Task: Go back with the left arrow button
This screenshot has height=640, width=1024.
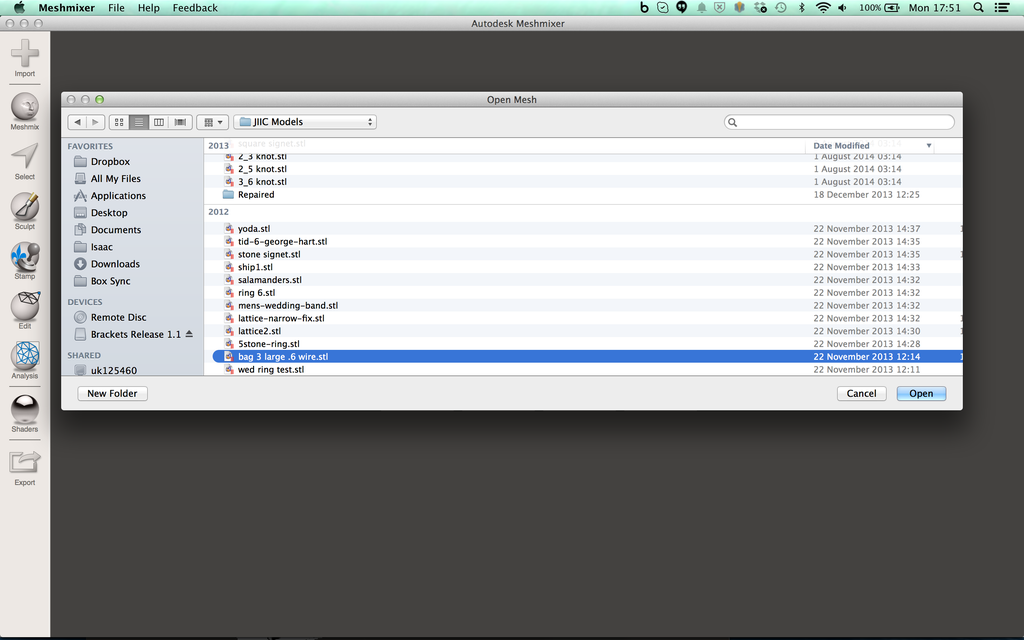Action: tap(77, 122)
